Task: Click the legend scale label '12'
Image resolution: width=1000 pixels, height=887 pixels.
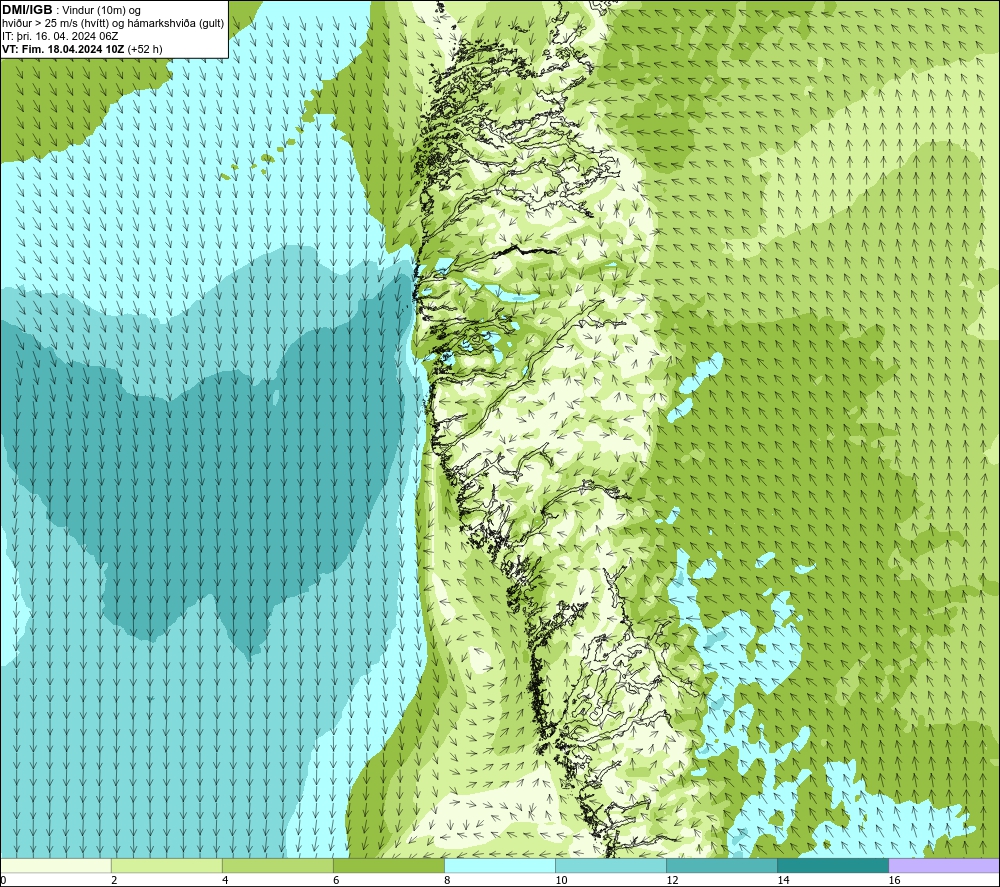Action: [x=672, y=880]
